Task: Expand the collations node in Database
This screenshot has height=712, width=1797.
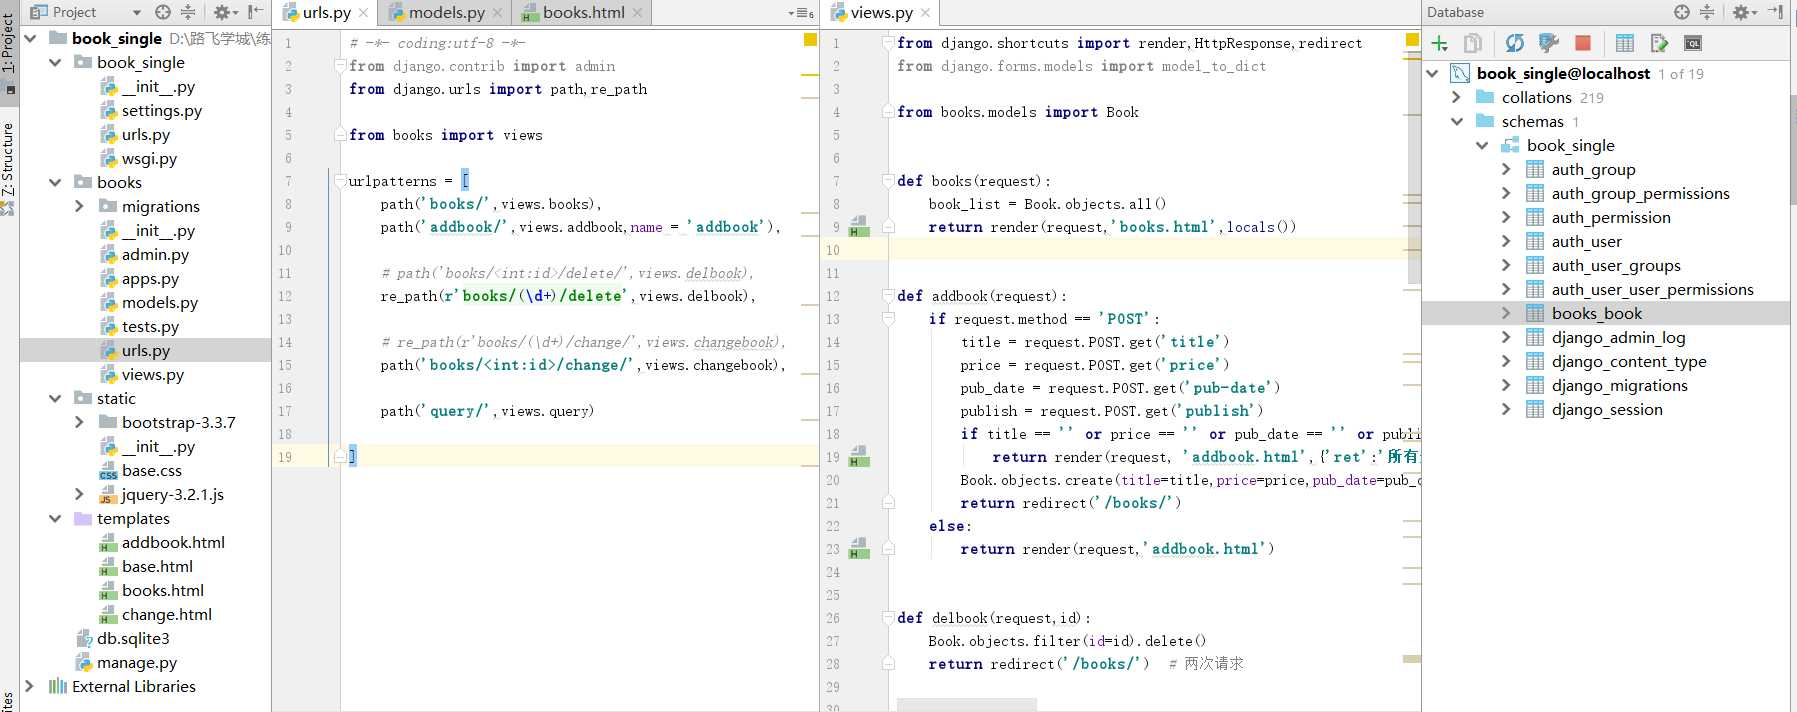Action: tap(1457, 97)
